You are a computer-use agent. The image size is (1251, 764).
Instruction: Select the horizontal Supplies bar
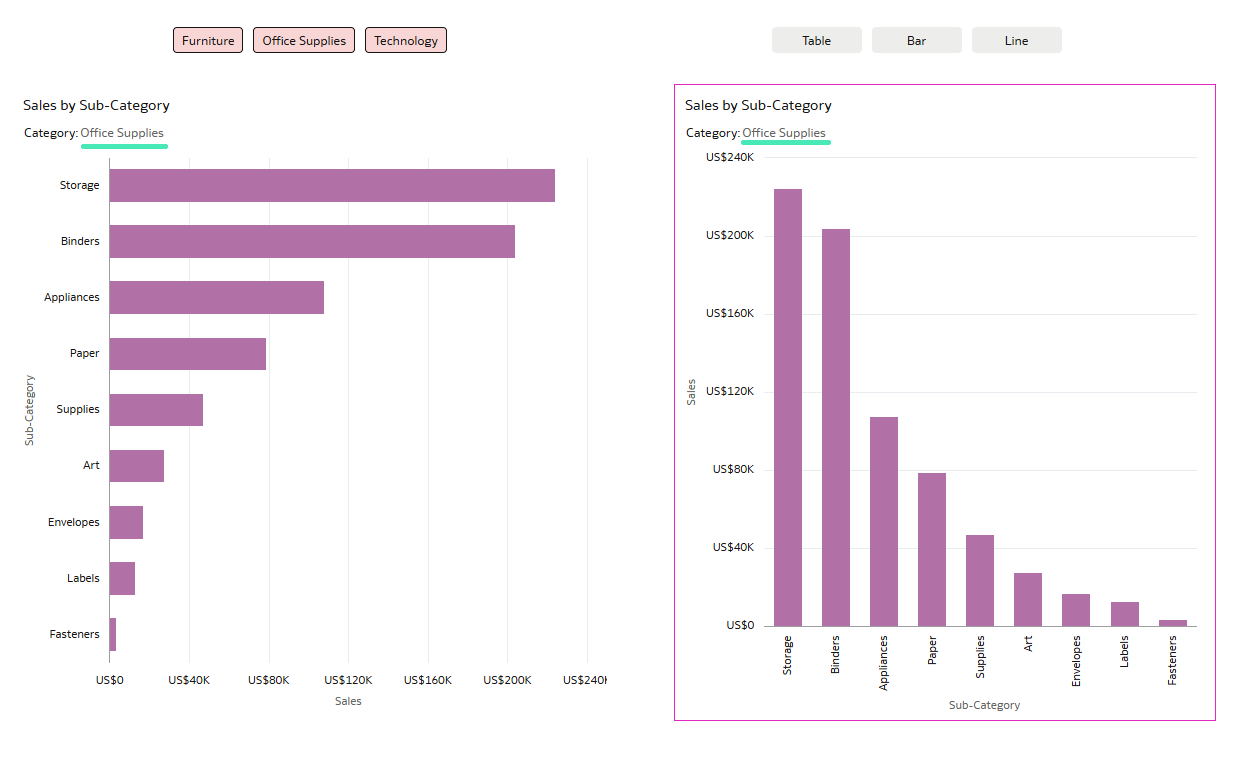pyautogui.click(x=156, y=410)
